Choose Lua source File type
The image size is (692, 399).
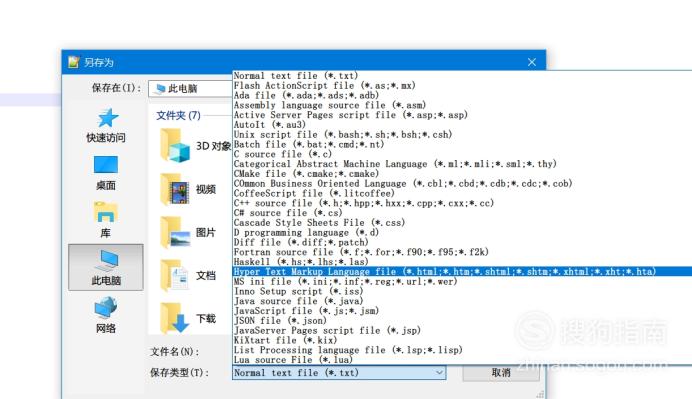click(x=462, y=359)
